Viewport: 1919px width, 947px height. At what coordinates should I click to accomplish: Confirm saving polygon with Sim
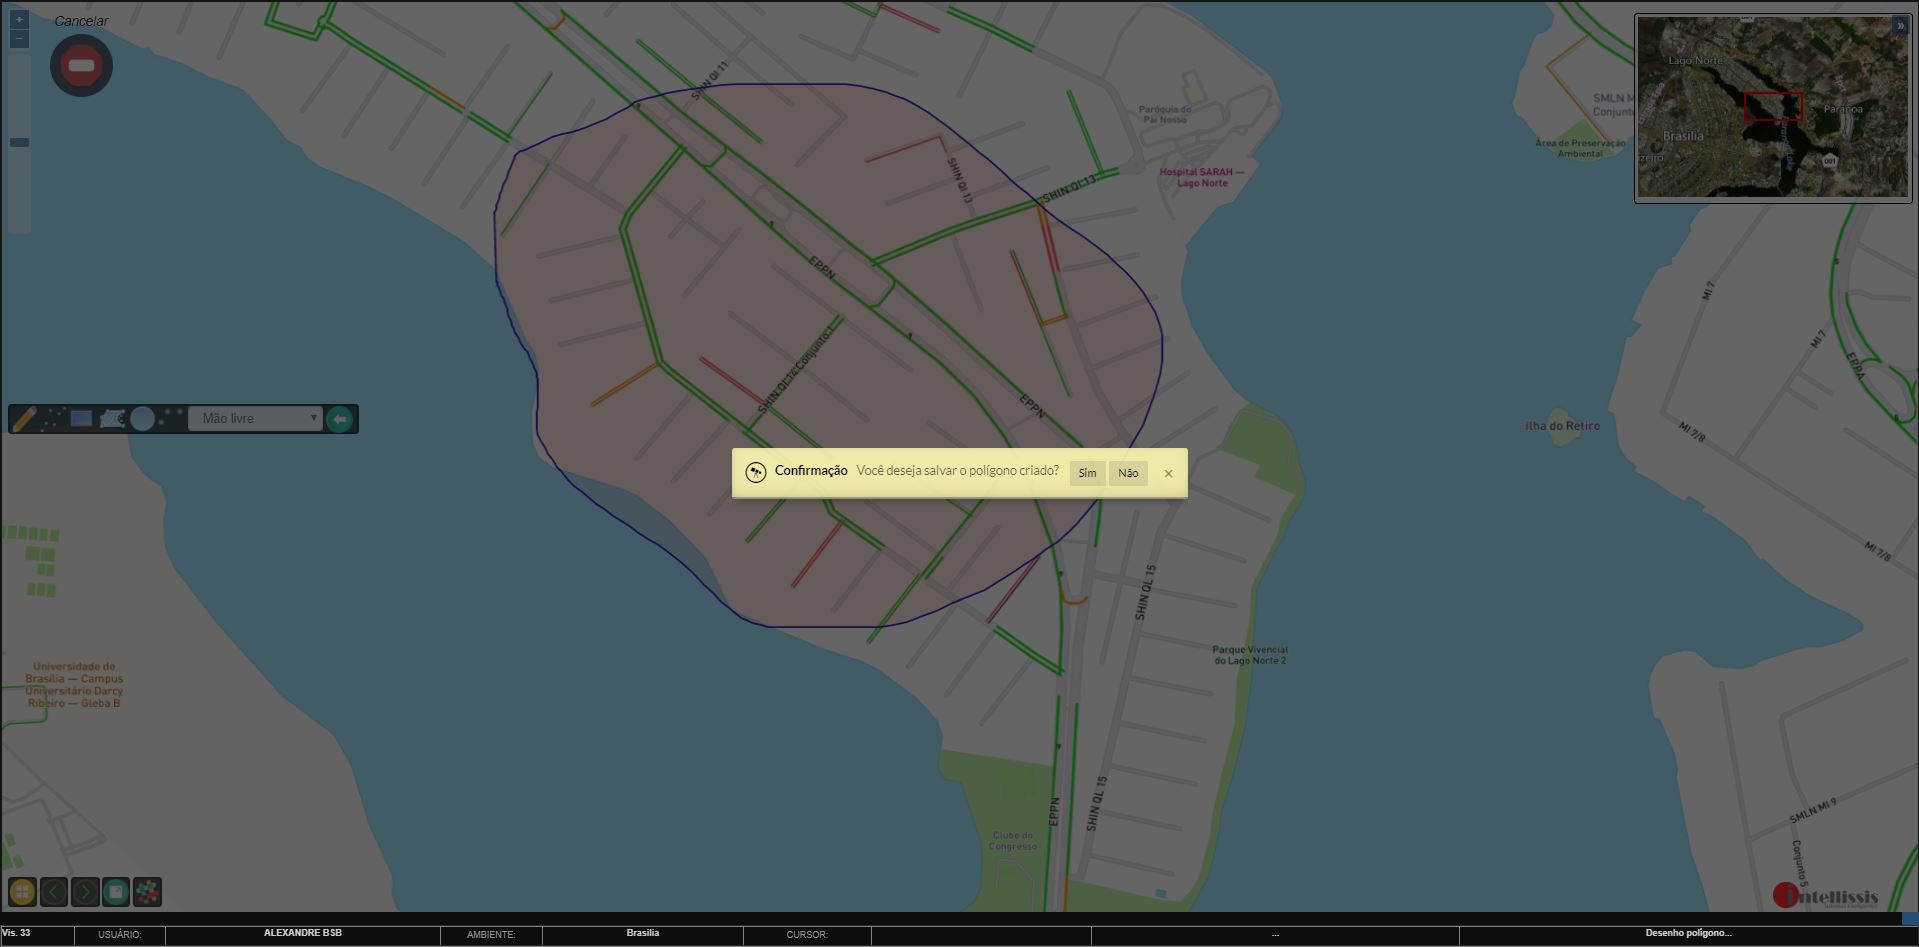[1087, 473]
